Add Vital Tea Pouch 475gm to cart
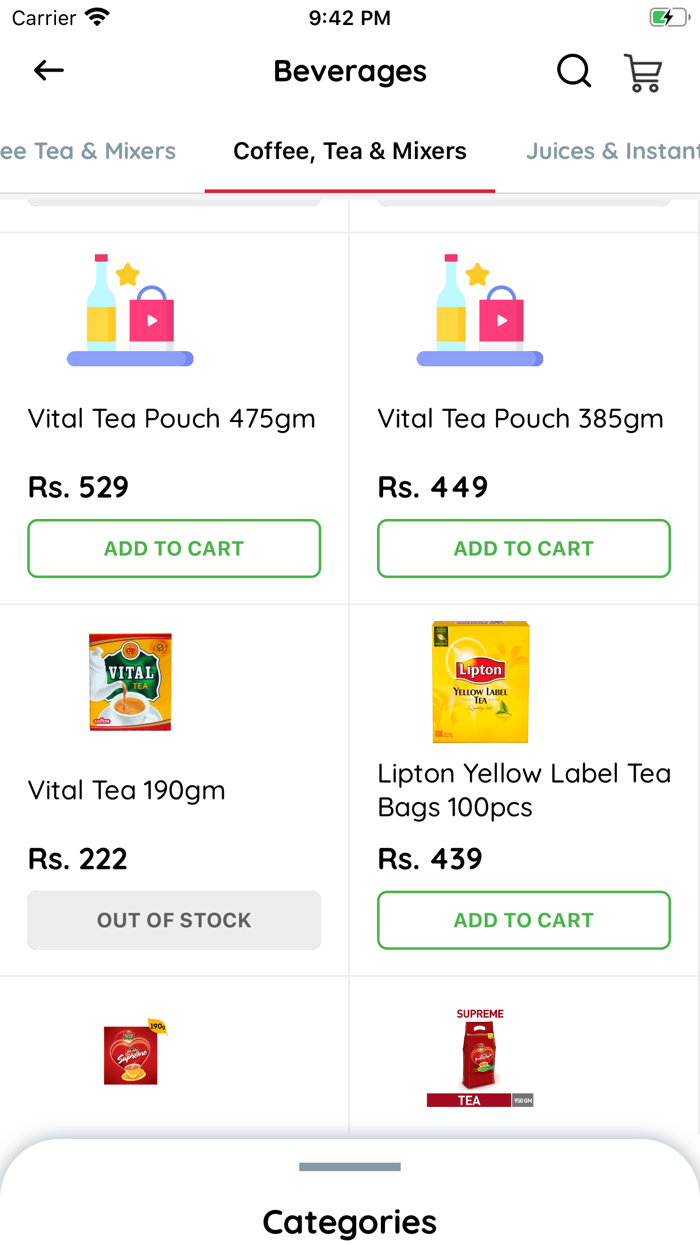The image size is (700, 1244). click(x=173, y=548)
